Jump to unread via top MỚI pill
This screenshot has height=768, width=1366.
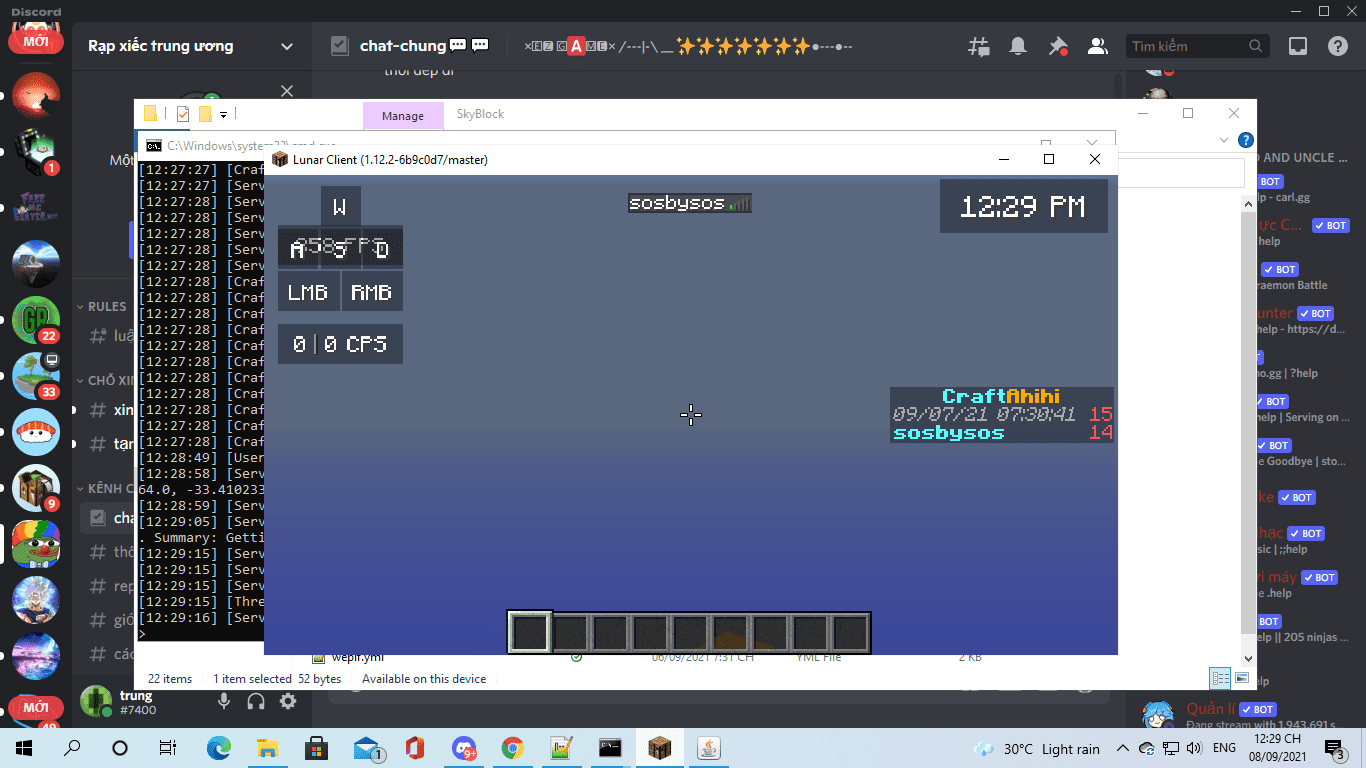[36, 41]
